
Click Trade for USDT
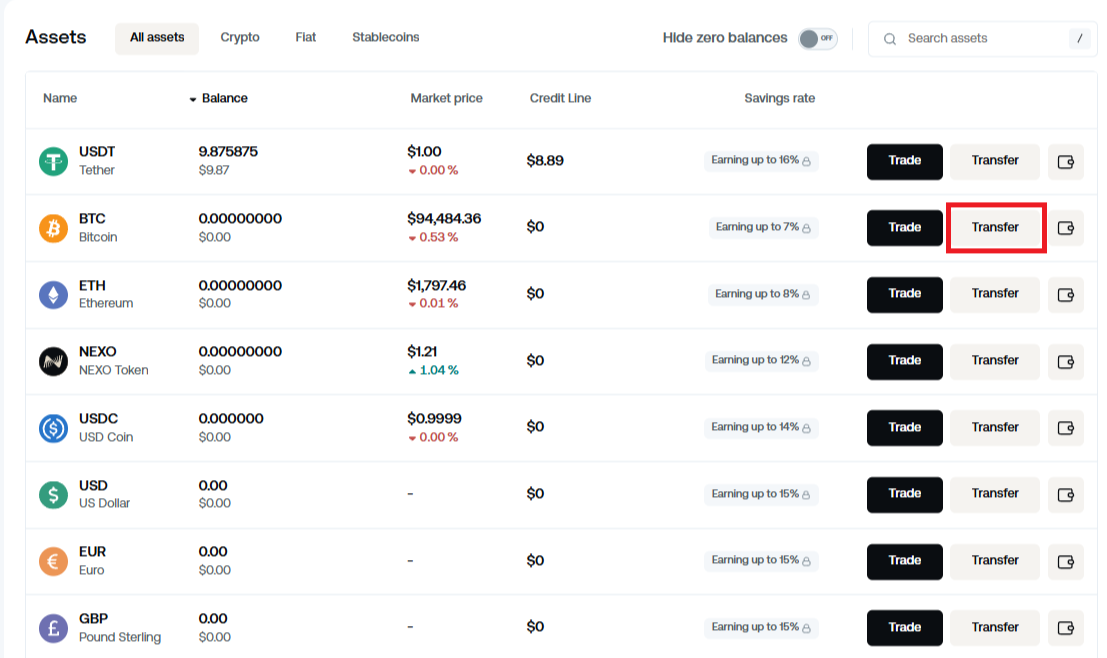click(x=904, y=162)
